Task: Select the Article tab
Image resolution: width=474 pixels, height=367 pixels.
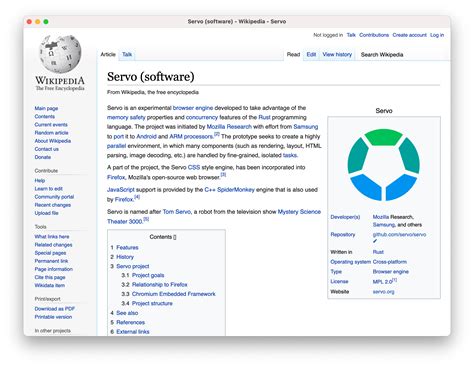Action: pos(108,54)
